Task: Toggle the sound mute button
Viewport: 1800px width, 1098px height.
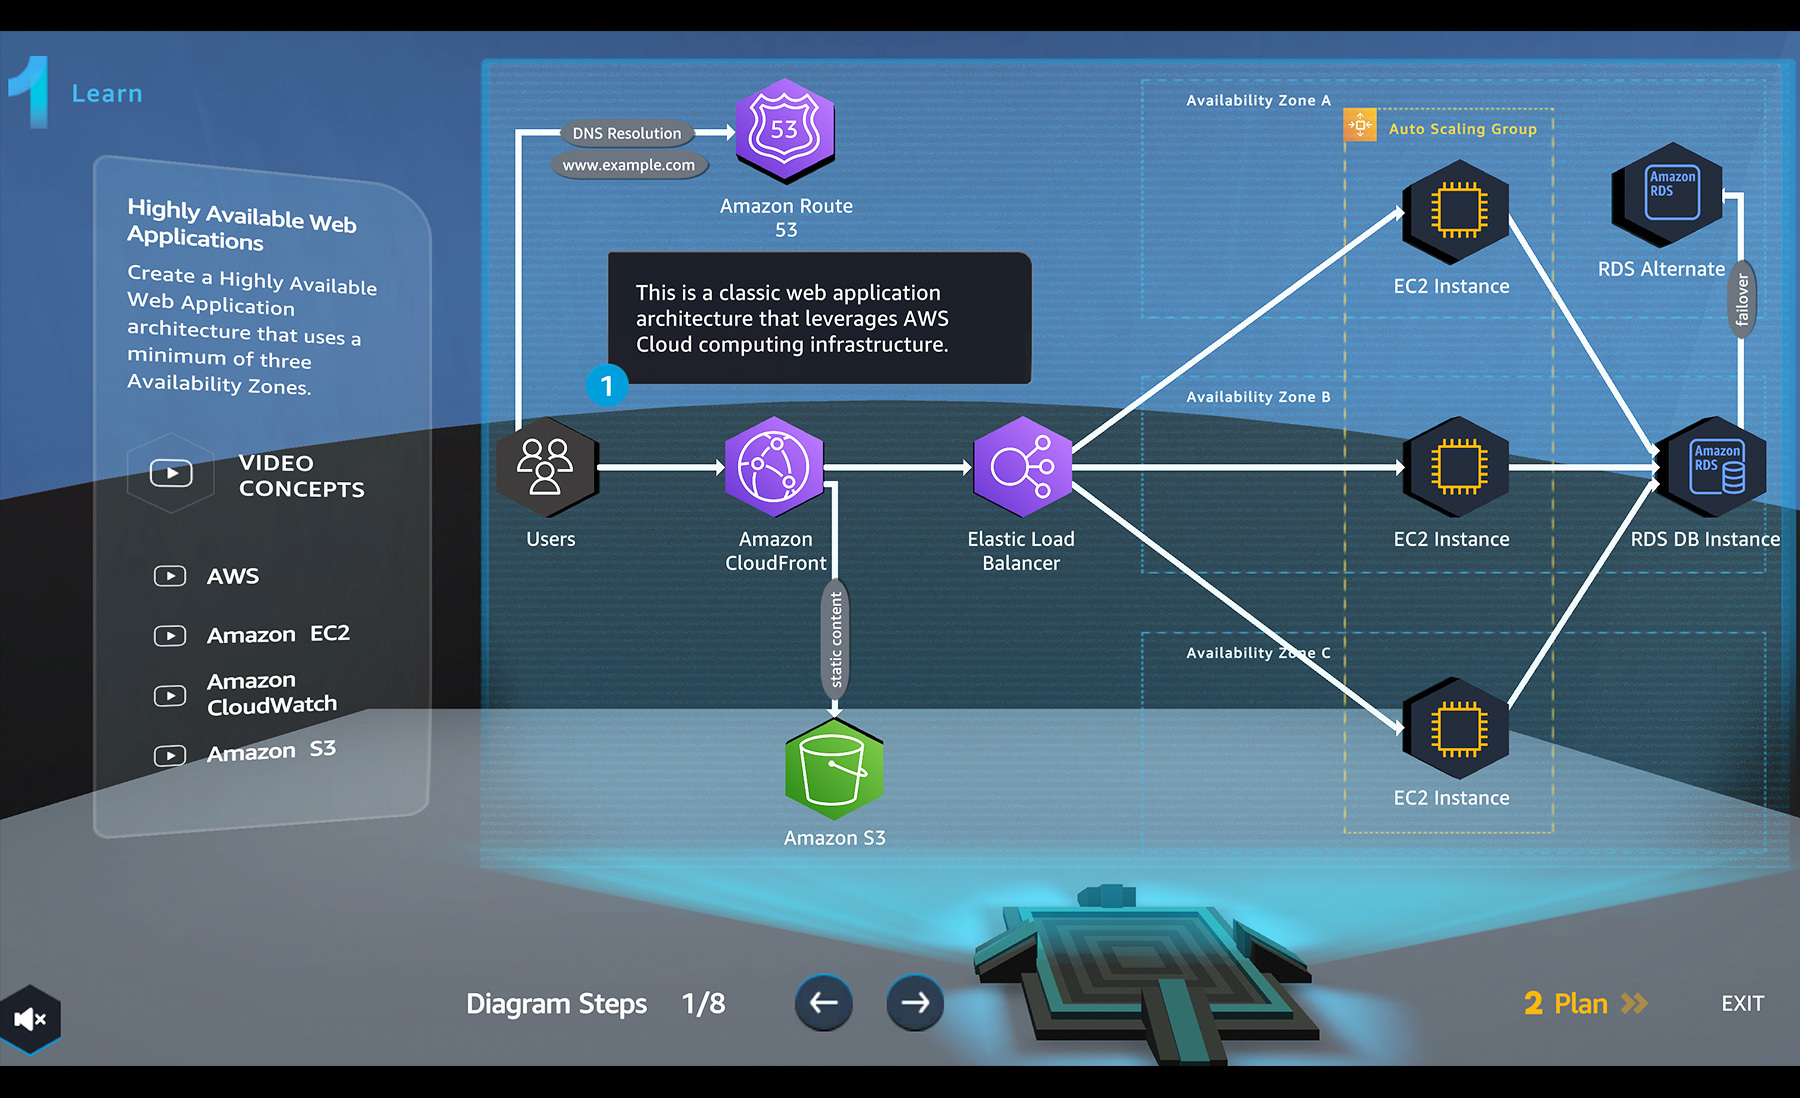Action: coord(30,1019)
